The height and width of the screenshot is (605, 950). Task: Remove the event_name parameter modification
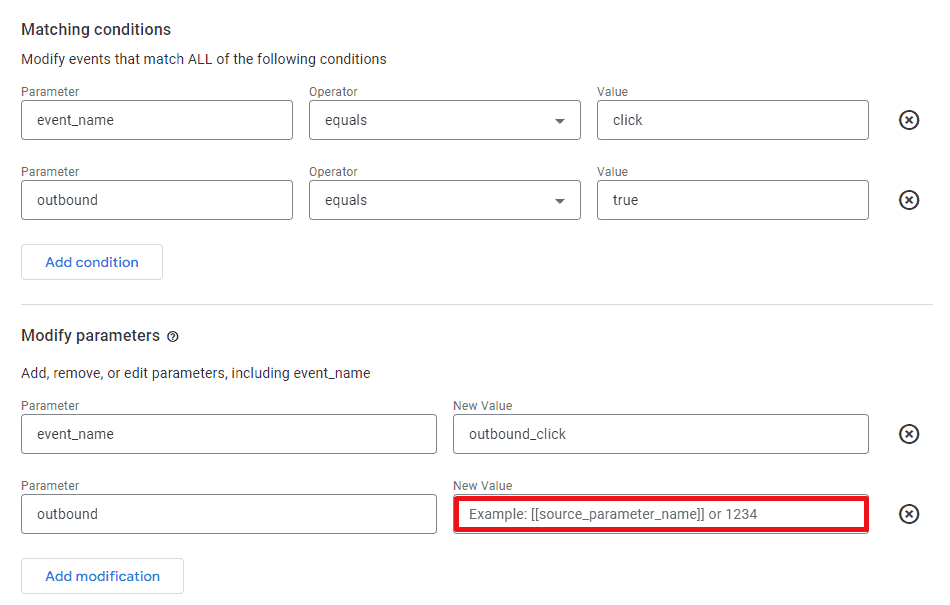coord(908,433)
